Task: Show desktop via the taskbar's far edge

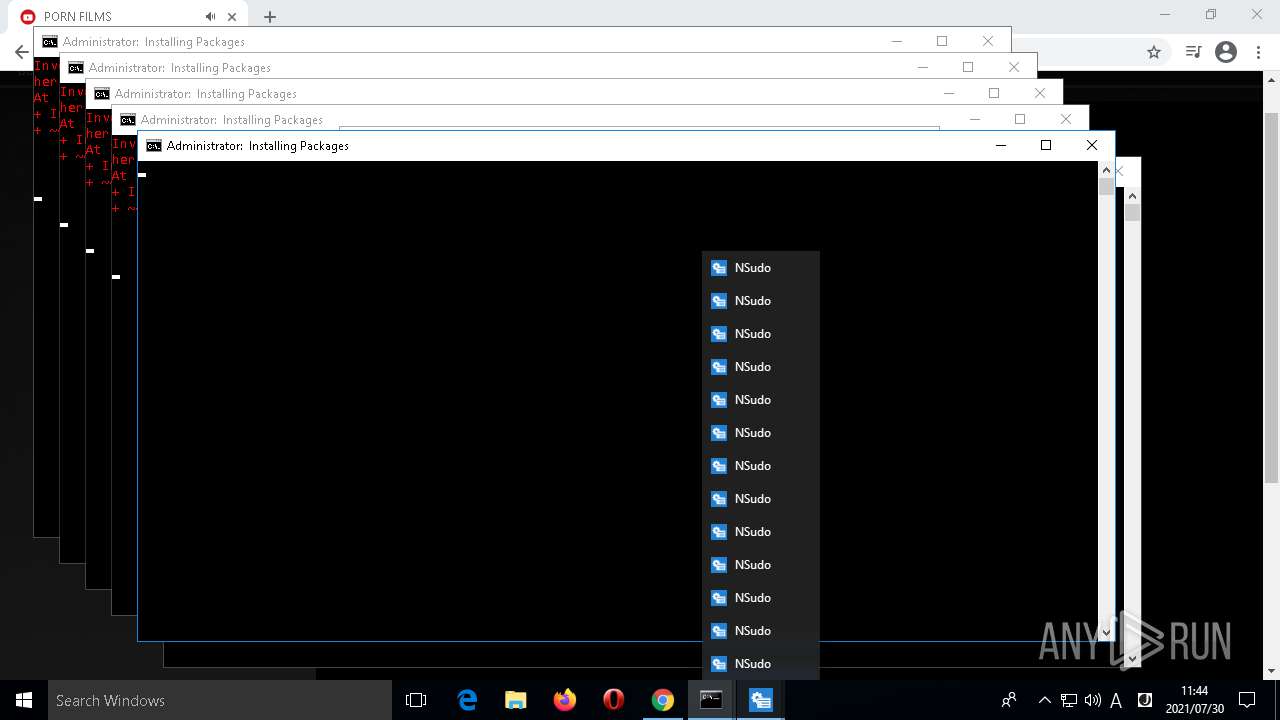Action: click(1277, 700)
